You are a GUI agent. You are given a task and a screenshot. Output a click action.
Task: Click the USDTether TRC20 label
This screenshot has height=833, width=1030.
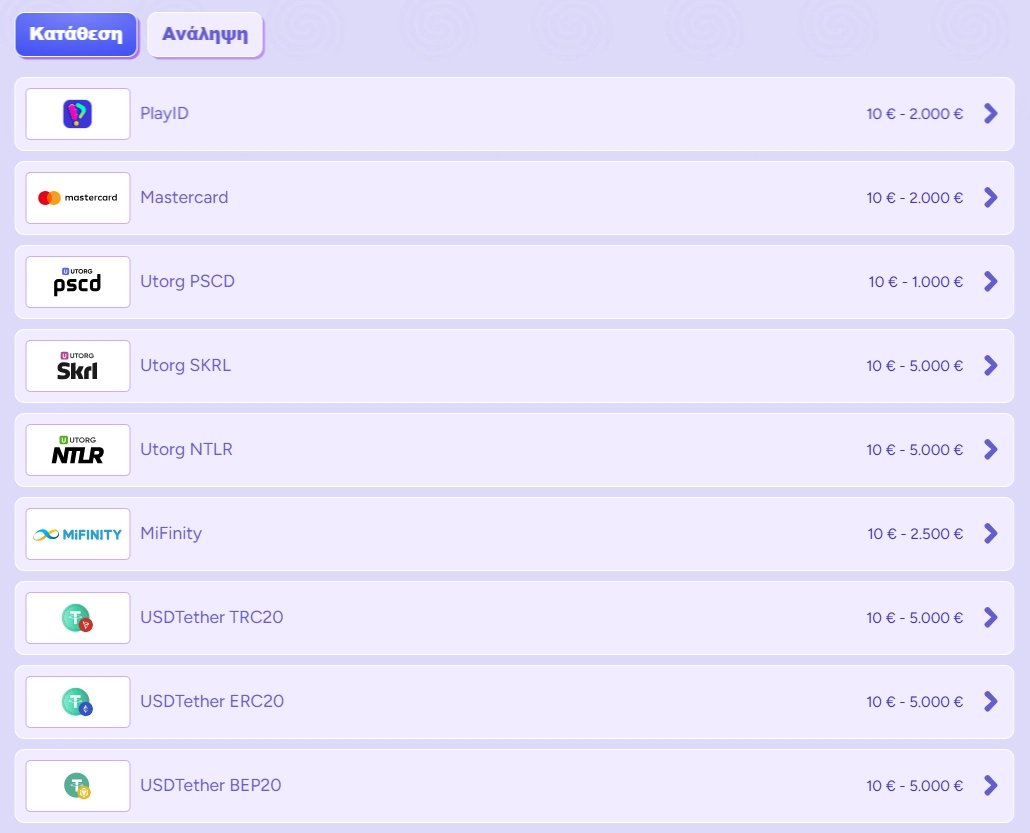tap(212, 618)
